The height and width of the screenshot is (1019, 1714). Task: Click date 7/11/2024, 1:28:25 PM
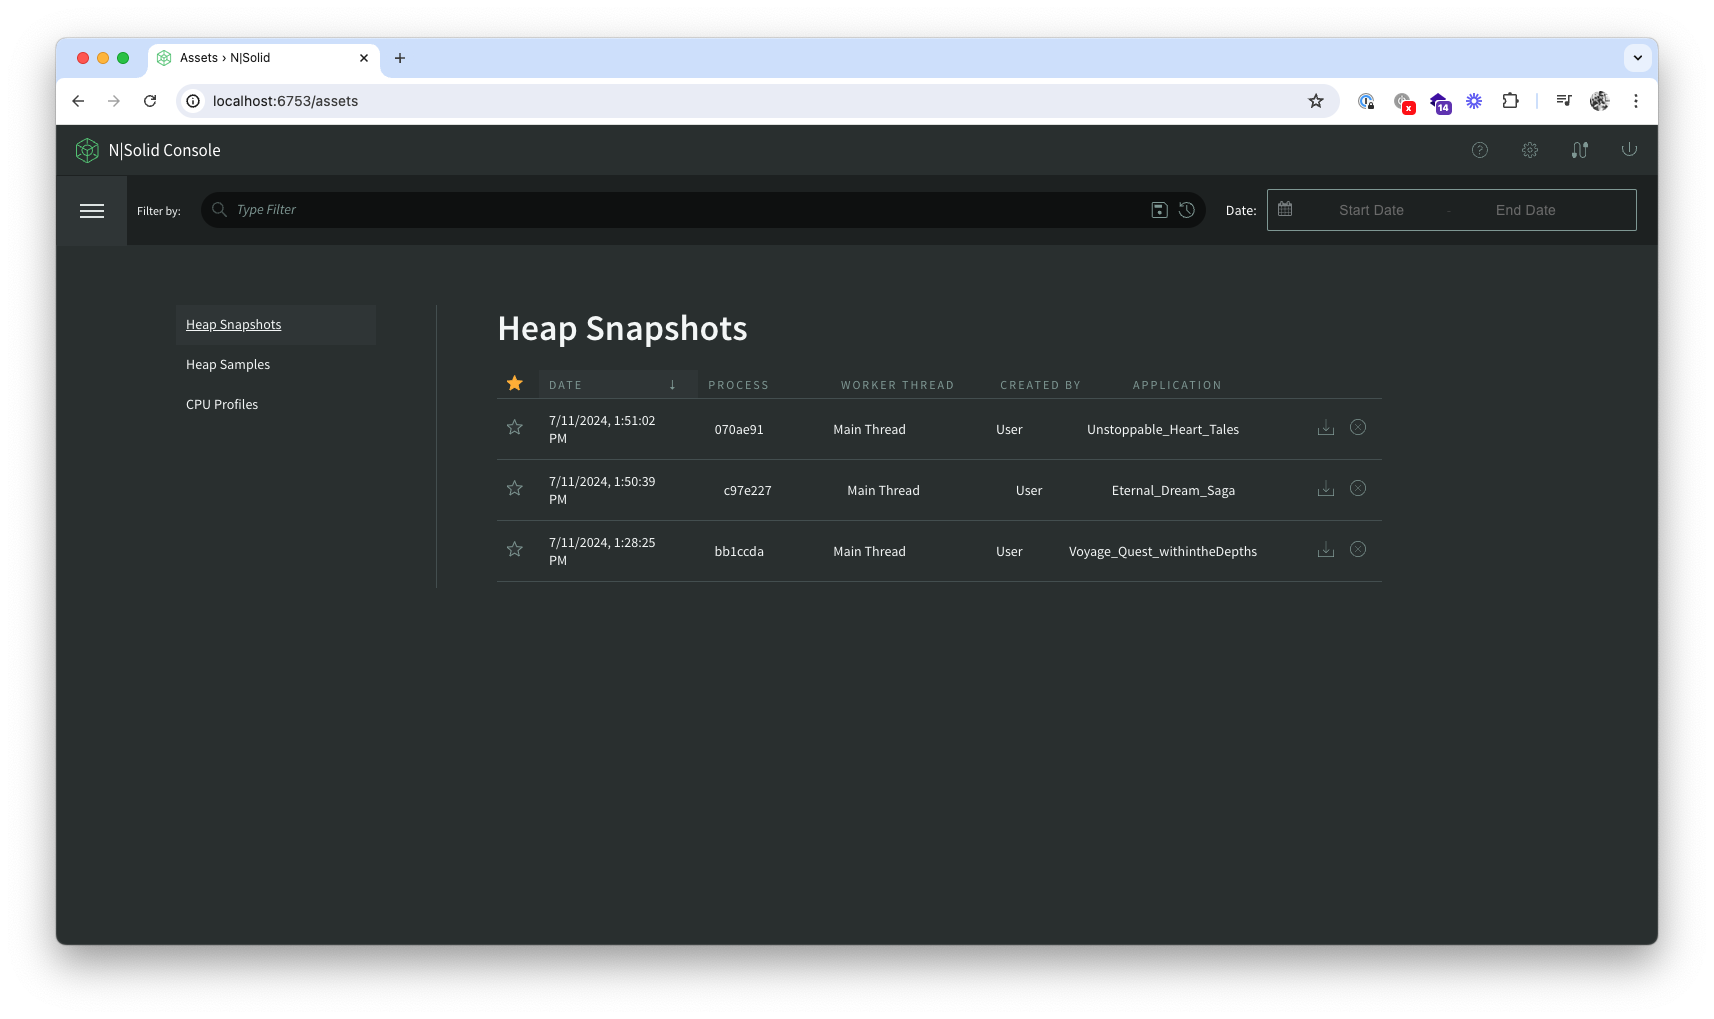click(x=602, y=551)
